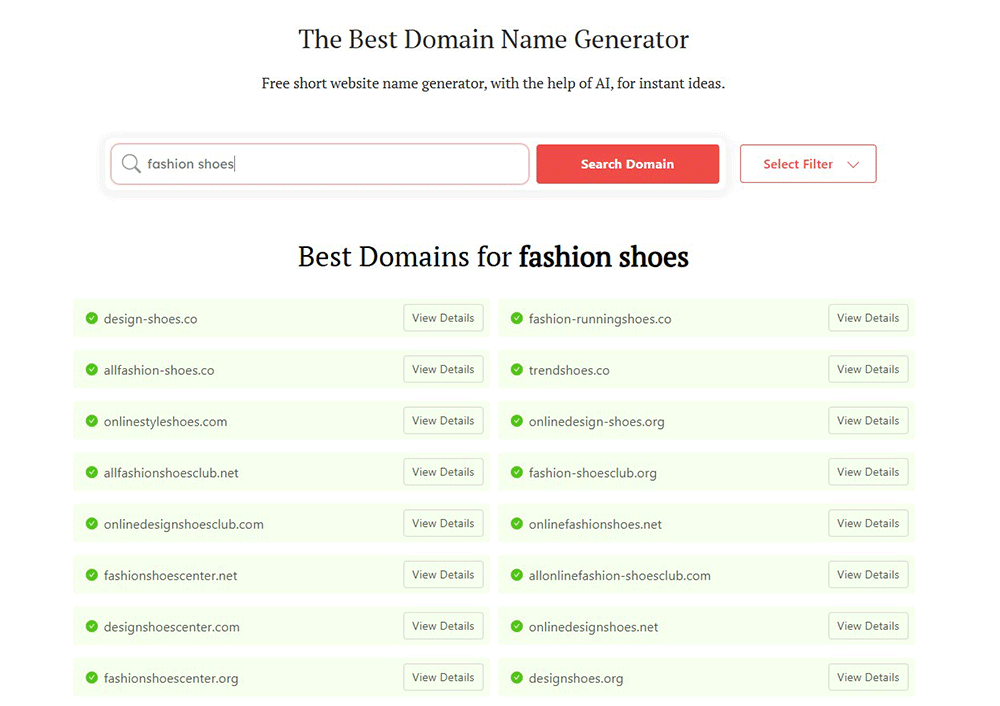Viewport: 1000px width, 706px height.
Task: Select the onlinedesign-shoes.org domain text
Action: pos(596,422)
